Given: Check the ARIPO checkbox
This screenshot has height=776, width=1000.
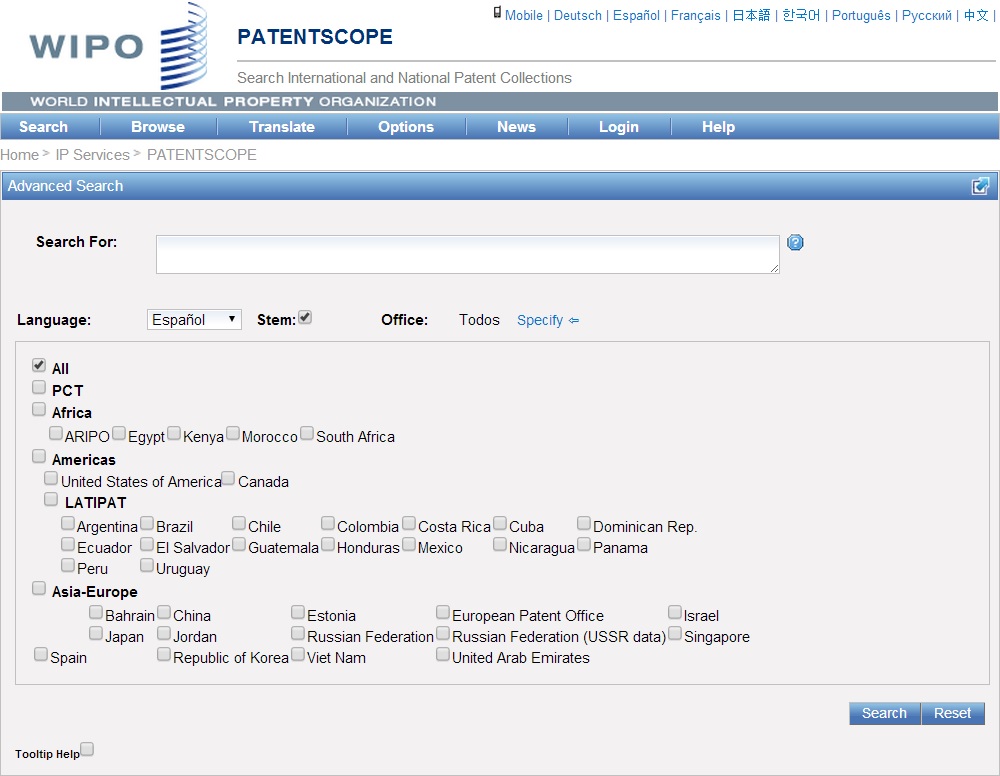Looking at the screenshot, I should click(x=56, y=433).
